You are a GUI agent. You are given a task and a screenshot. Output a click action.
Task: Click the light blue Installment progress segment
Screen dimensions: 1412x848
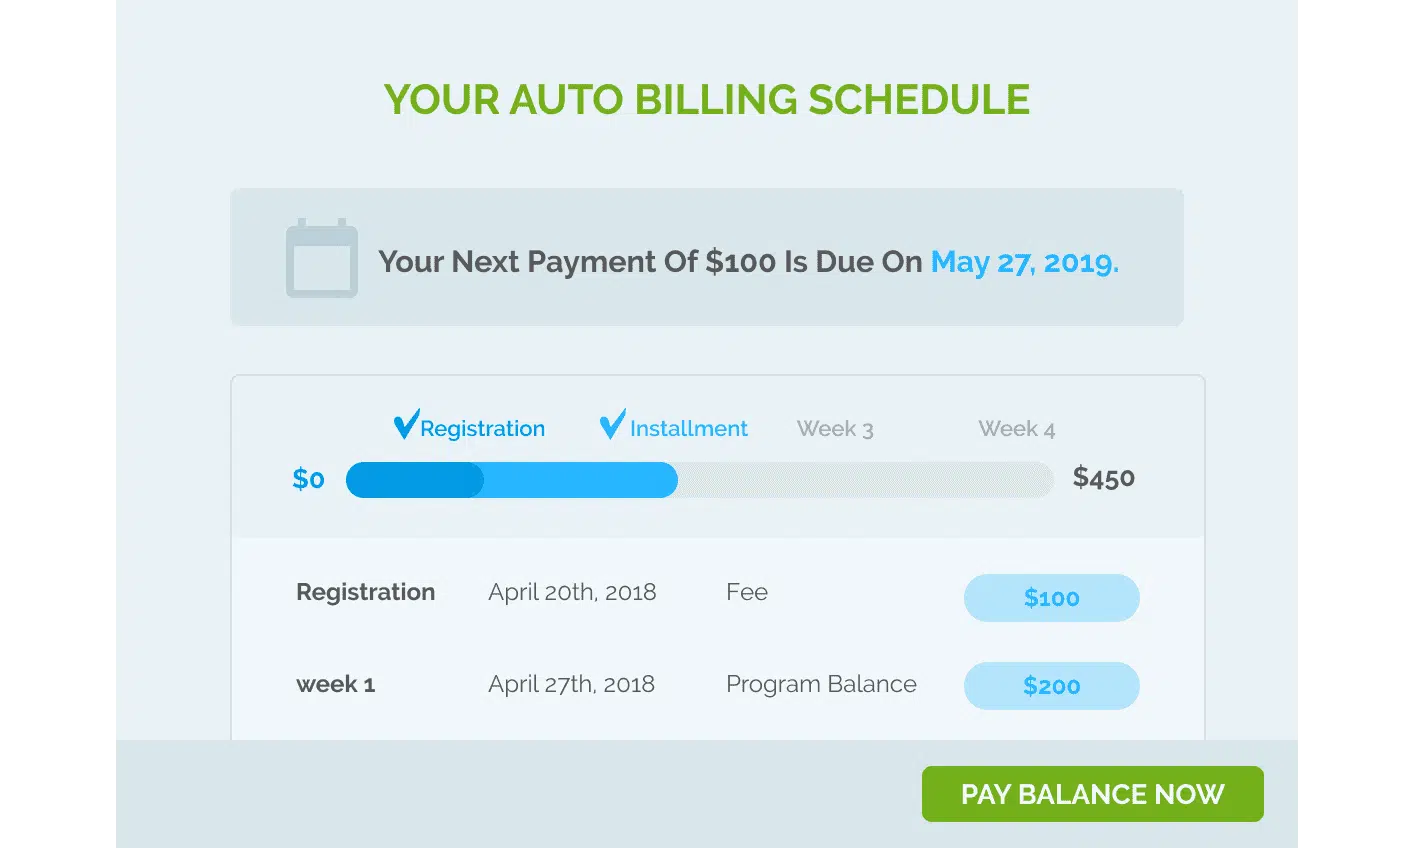[x=580, y=480]
